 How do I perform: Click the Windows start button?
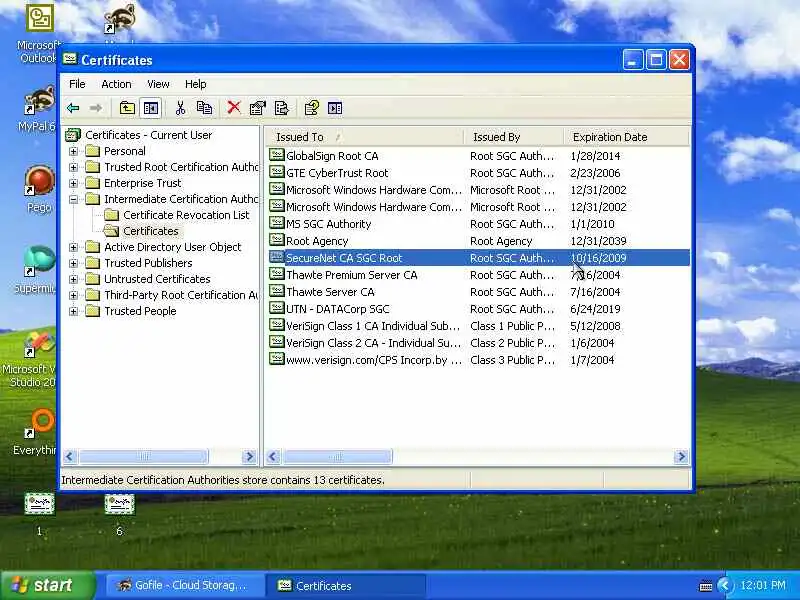47,585
